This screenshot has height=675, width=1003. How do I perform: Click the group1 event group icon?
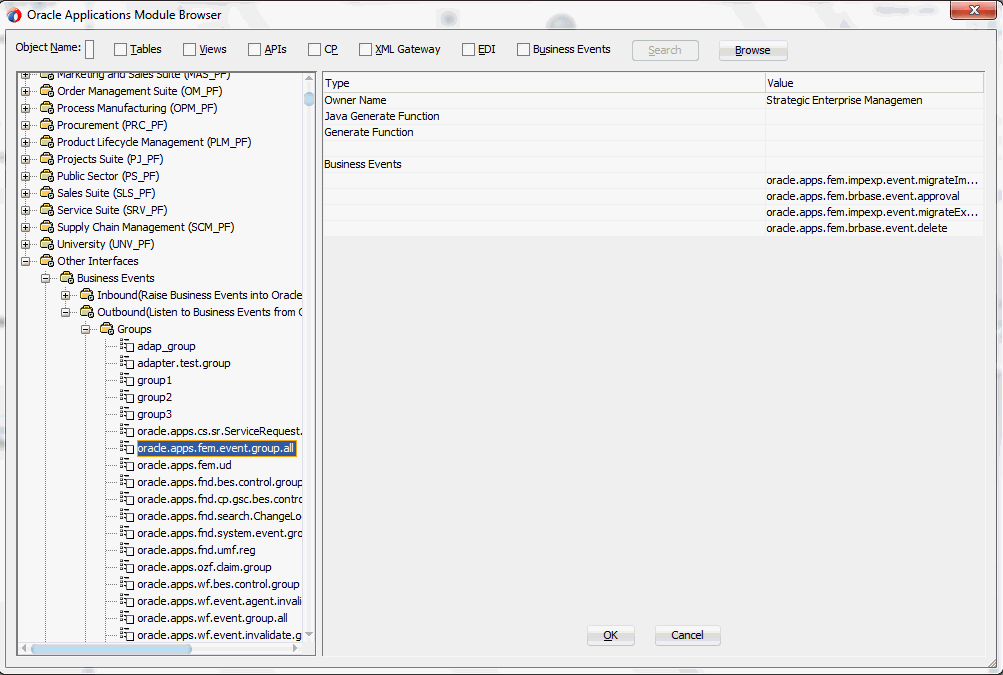coord(127,380)
